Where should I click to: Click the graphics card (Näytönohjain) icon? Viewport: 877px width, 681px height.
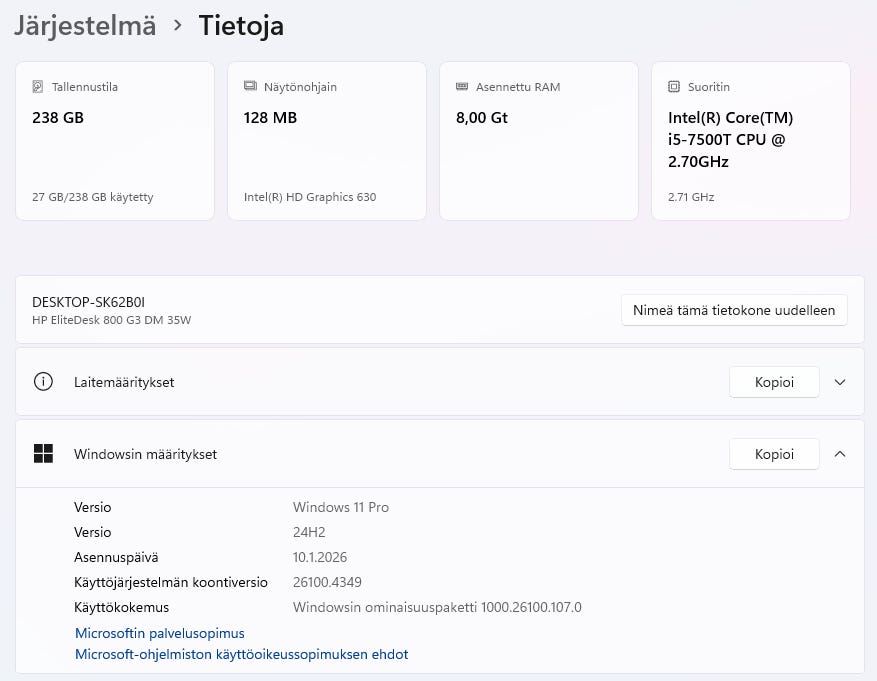point(250,87)
